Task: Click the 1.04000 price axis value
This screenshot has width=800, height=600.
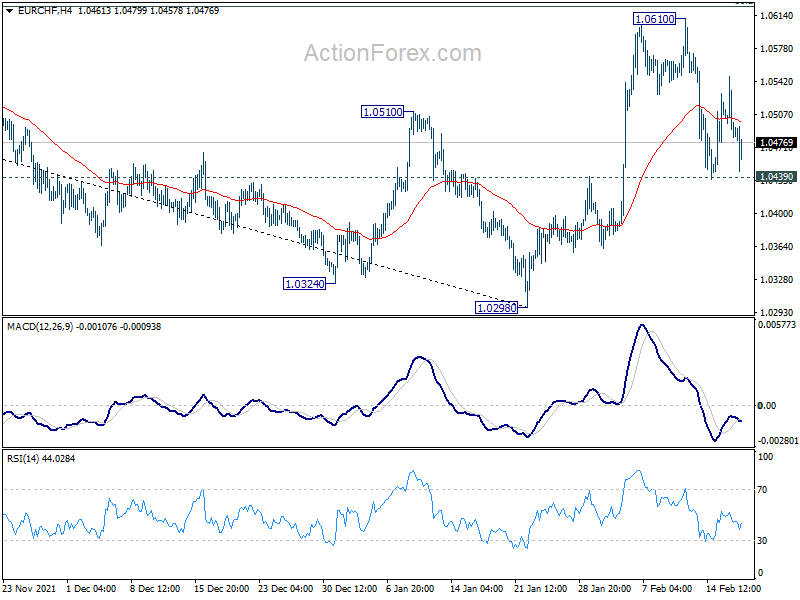Action: [777, 214]
